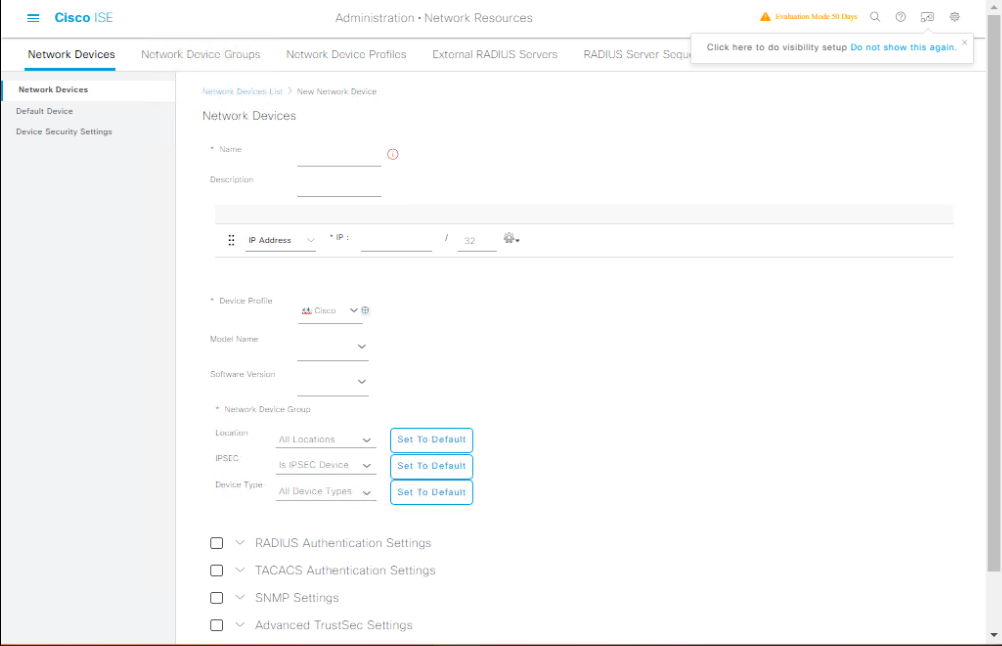Switch to the Network Device Profiles tab
This screenshot has width=1002, height=646.
coord(346,55)
